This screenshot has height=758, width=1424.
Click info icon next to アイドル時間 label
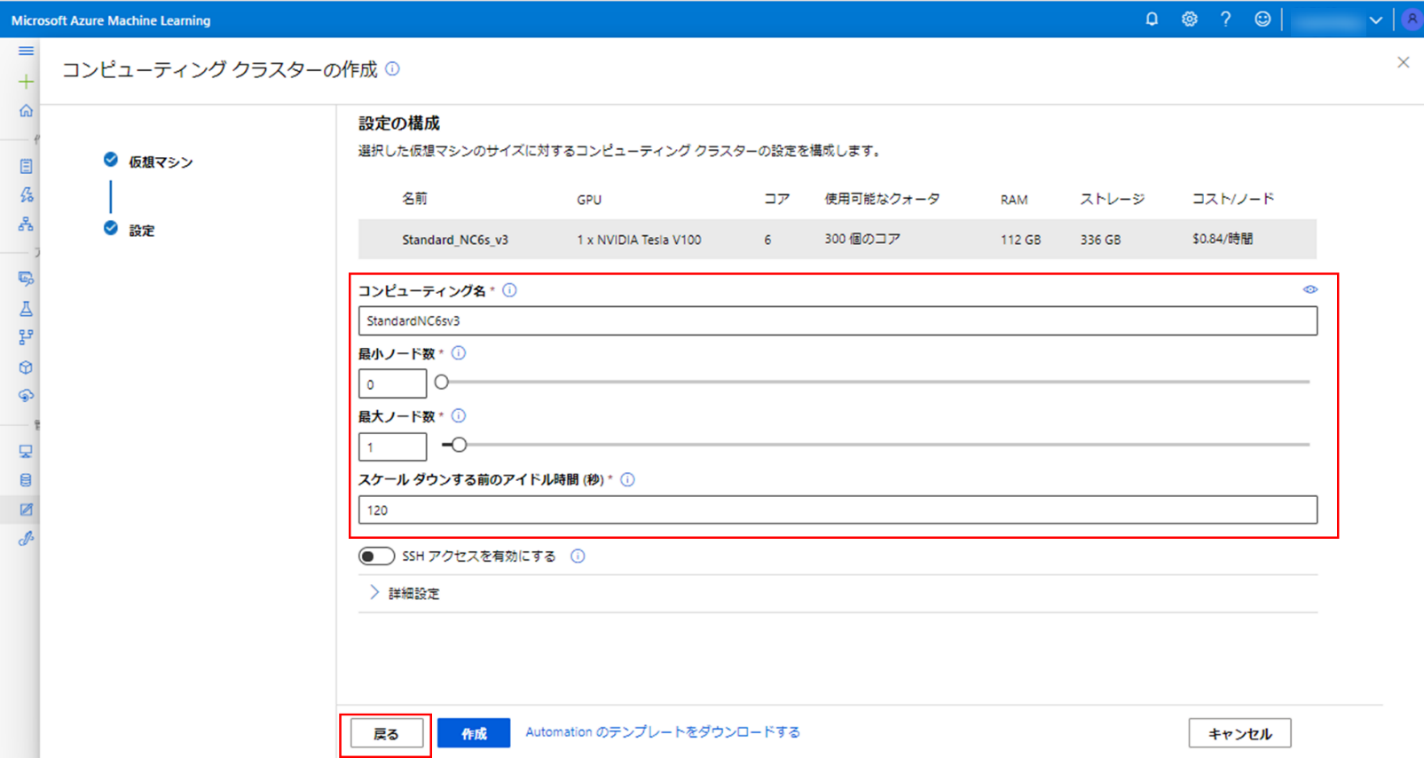[x=628, y=480]
